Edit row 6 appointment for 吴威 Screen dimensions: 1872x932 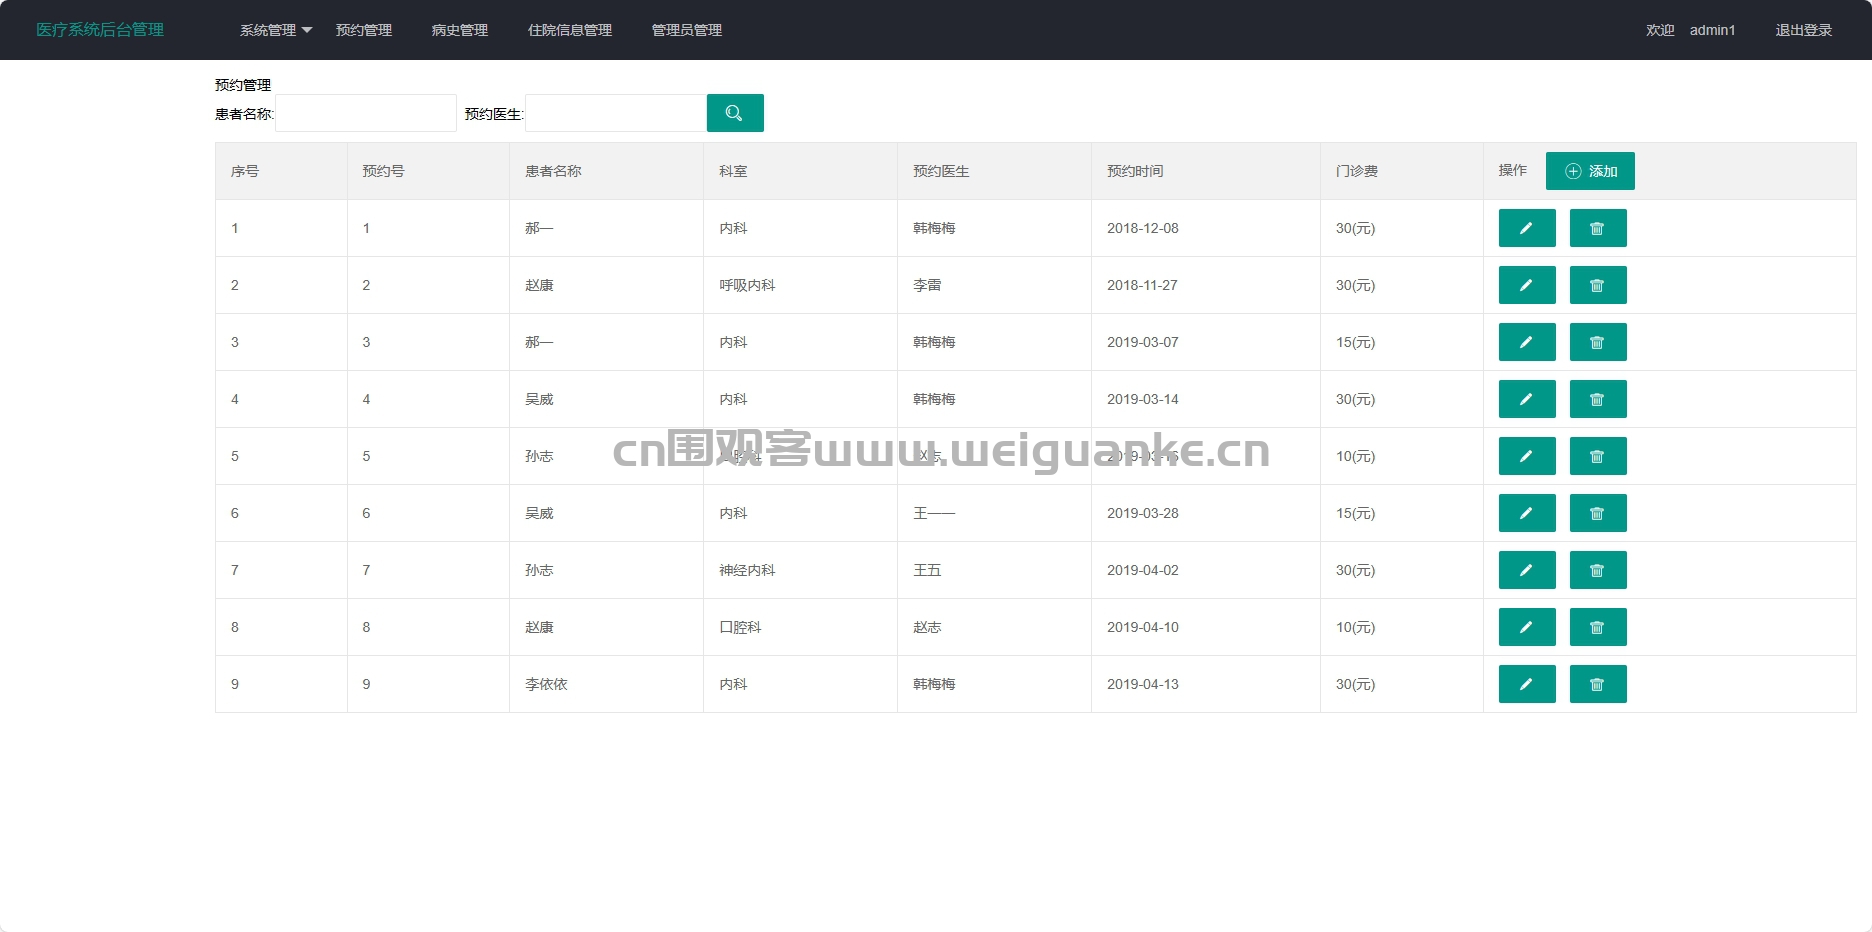[1526, 513]
